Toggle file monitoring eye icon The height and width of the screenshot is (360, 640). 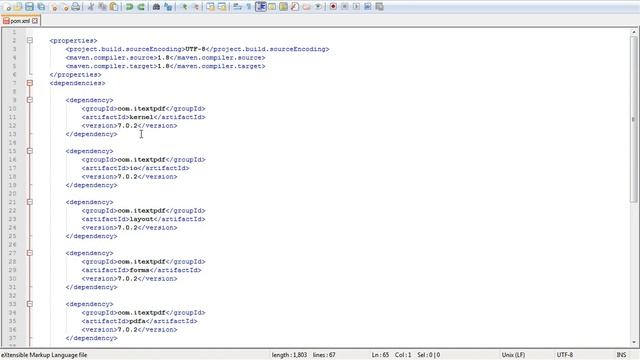(318, 7)
